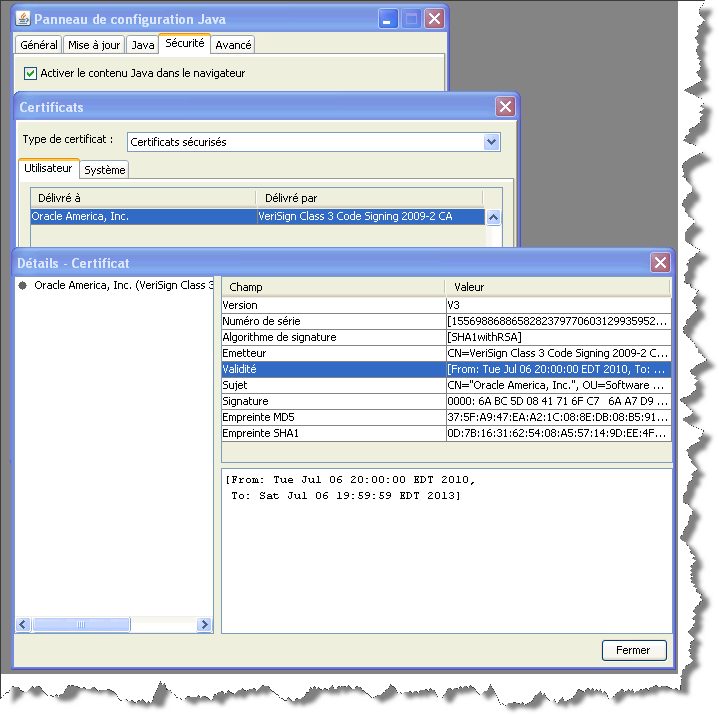Screen dimensions: 719x715
Task: Close the Détails - Certificat dialog
Action: coord(660,263)
